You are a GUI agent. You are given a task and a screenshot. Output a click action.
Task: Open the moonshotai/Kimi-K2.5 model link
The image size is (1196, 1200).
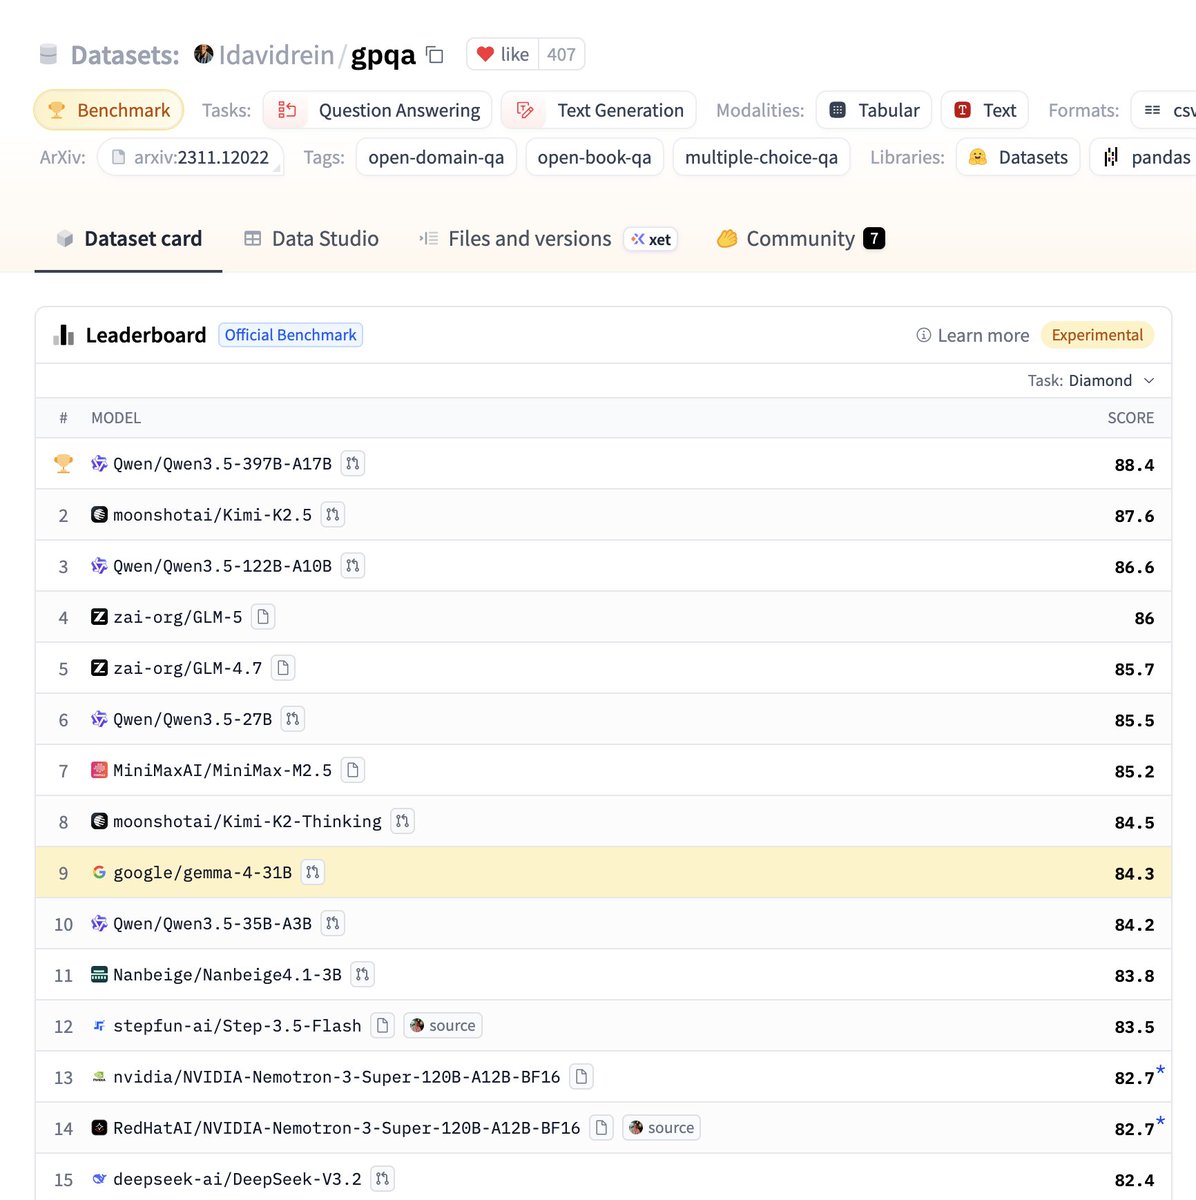click(212, 515)
